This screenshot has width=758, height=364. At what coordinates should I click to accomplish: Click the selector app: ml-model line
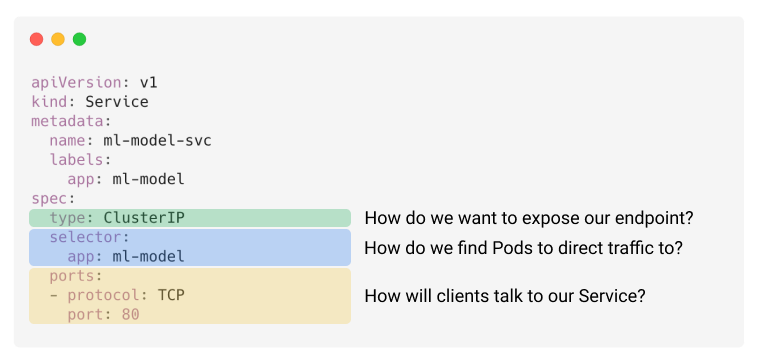126,257
